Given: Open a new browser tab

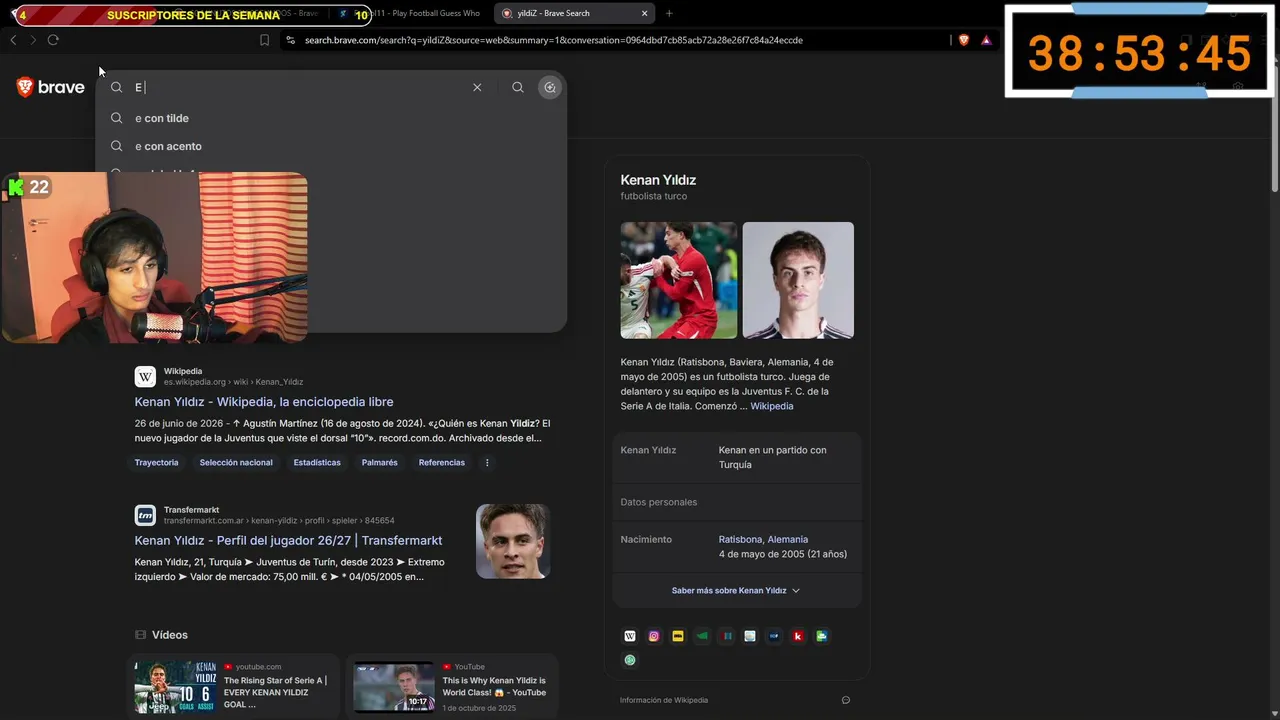Looking at the screenshot, I should pyautogui.click(x=669, y=14).
